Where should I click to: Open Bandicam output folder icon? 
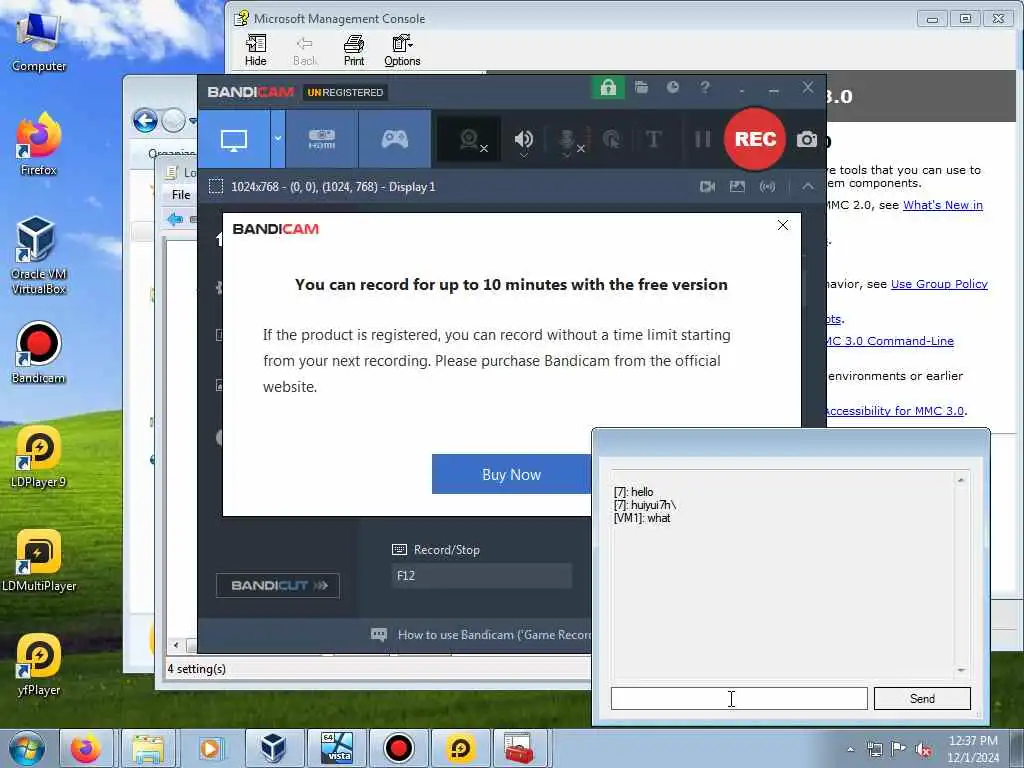[641, 87]
